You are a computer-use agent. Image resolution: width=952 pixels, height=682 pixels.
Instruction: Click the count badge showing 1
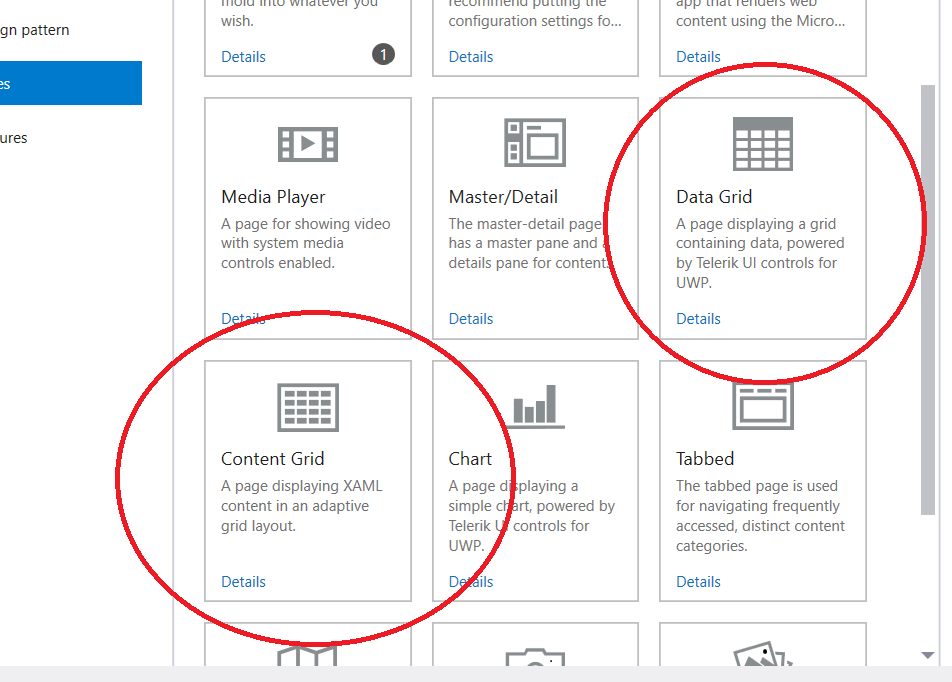click(x=383, y=55)
